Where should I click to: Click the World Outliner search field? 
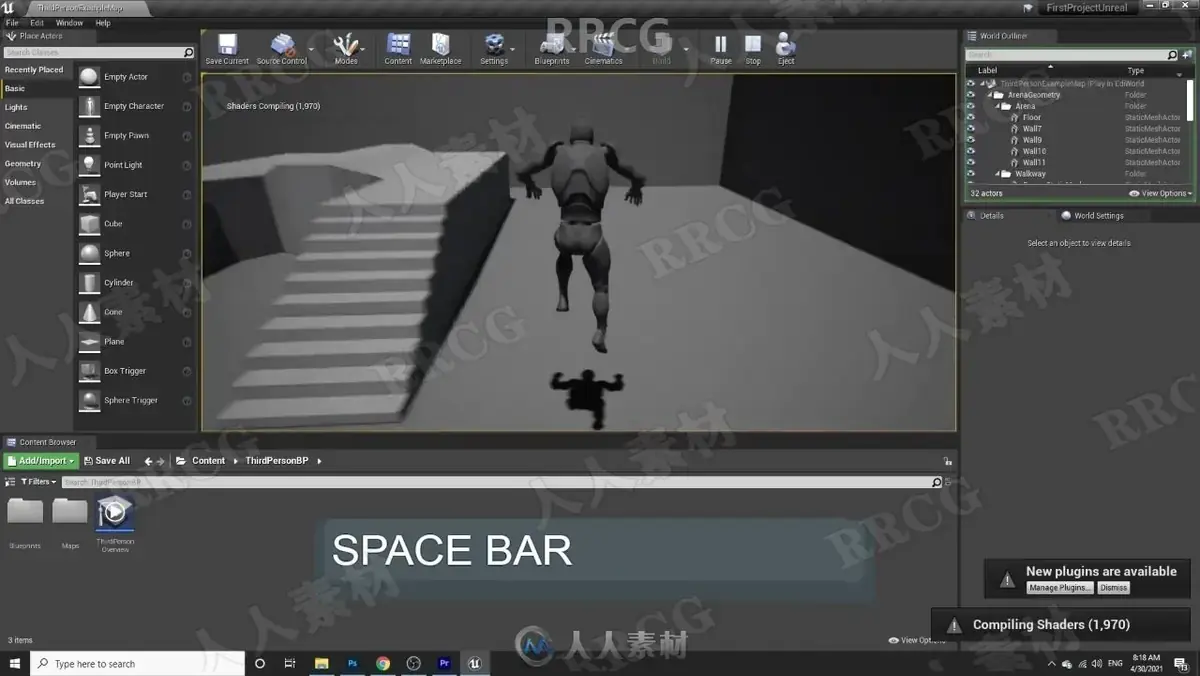click(1072, 54)
